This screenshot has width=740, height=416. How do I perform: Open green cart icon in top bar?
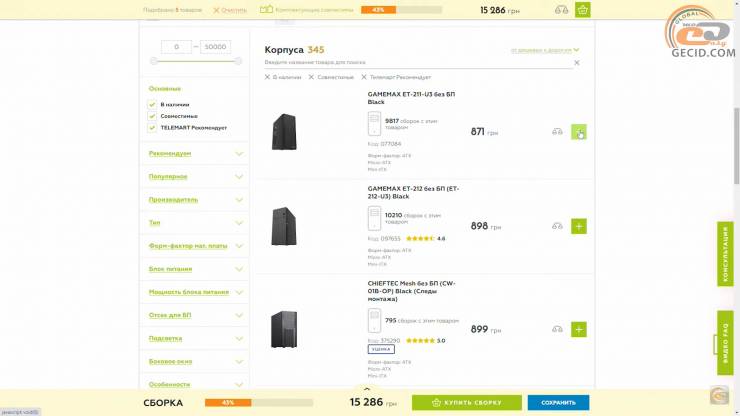point(583,10)
